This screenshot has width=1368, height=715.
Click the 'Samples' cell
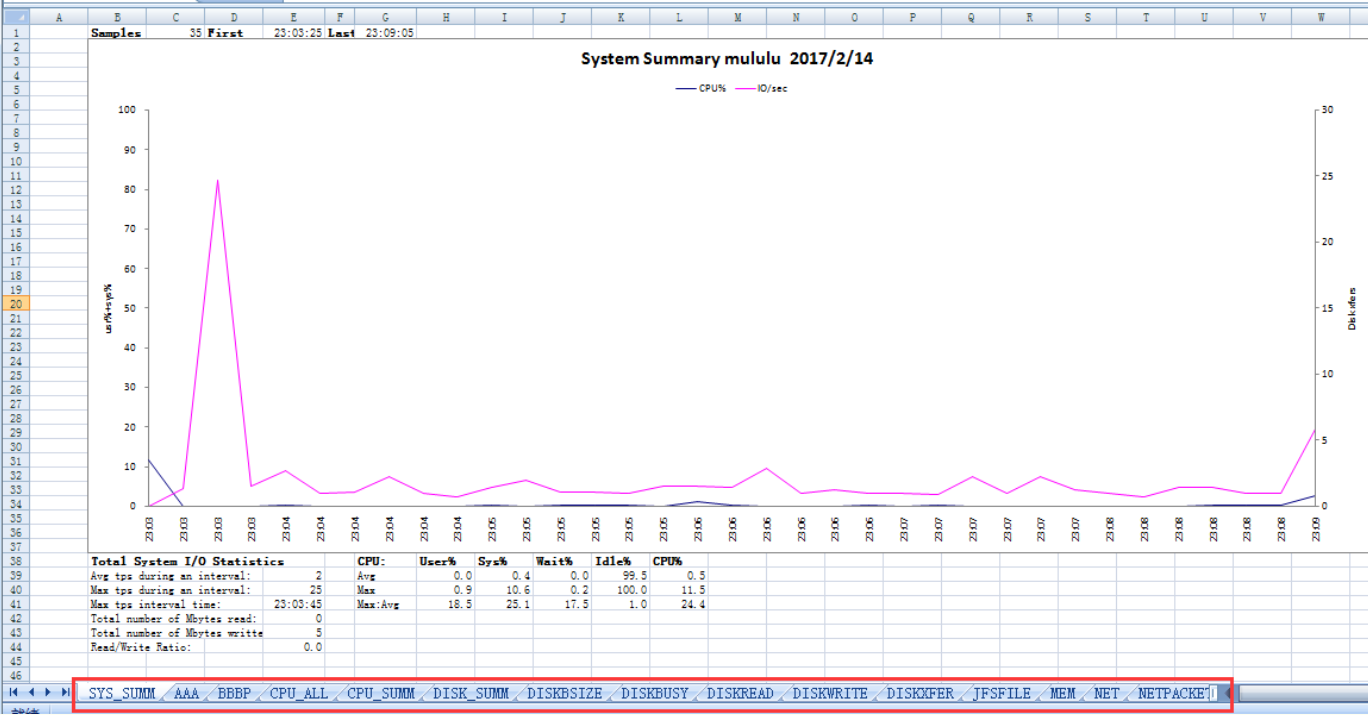(117, 32)
